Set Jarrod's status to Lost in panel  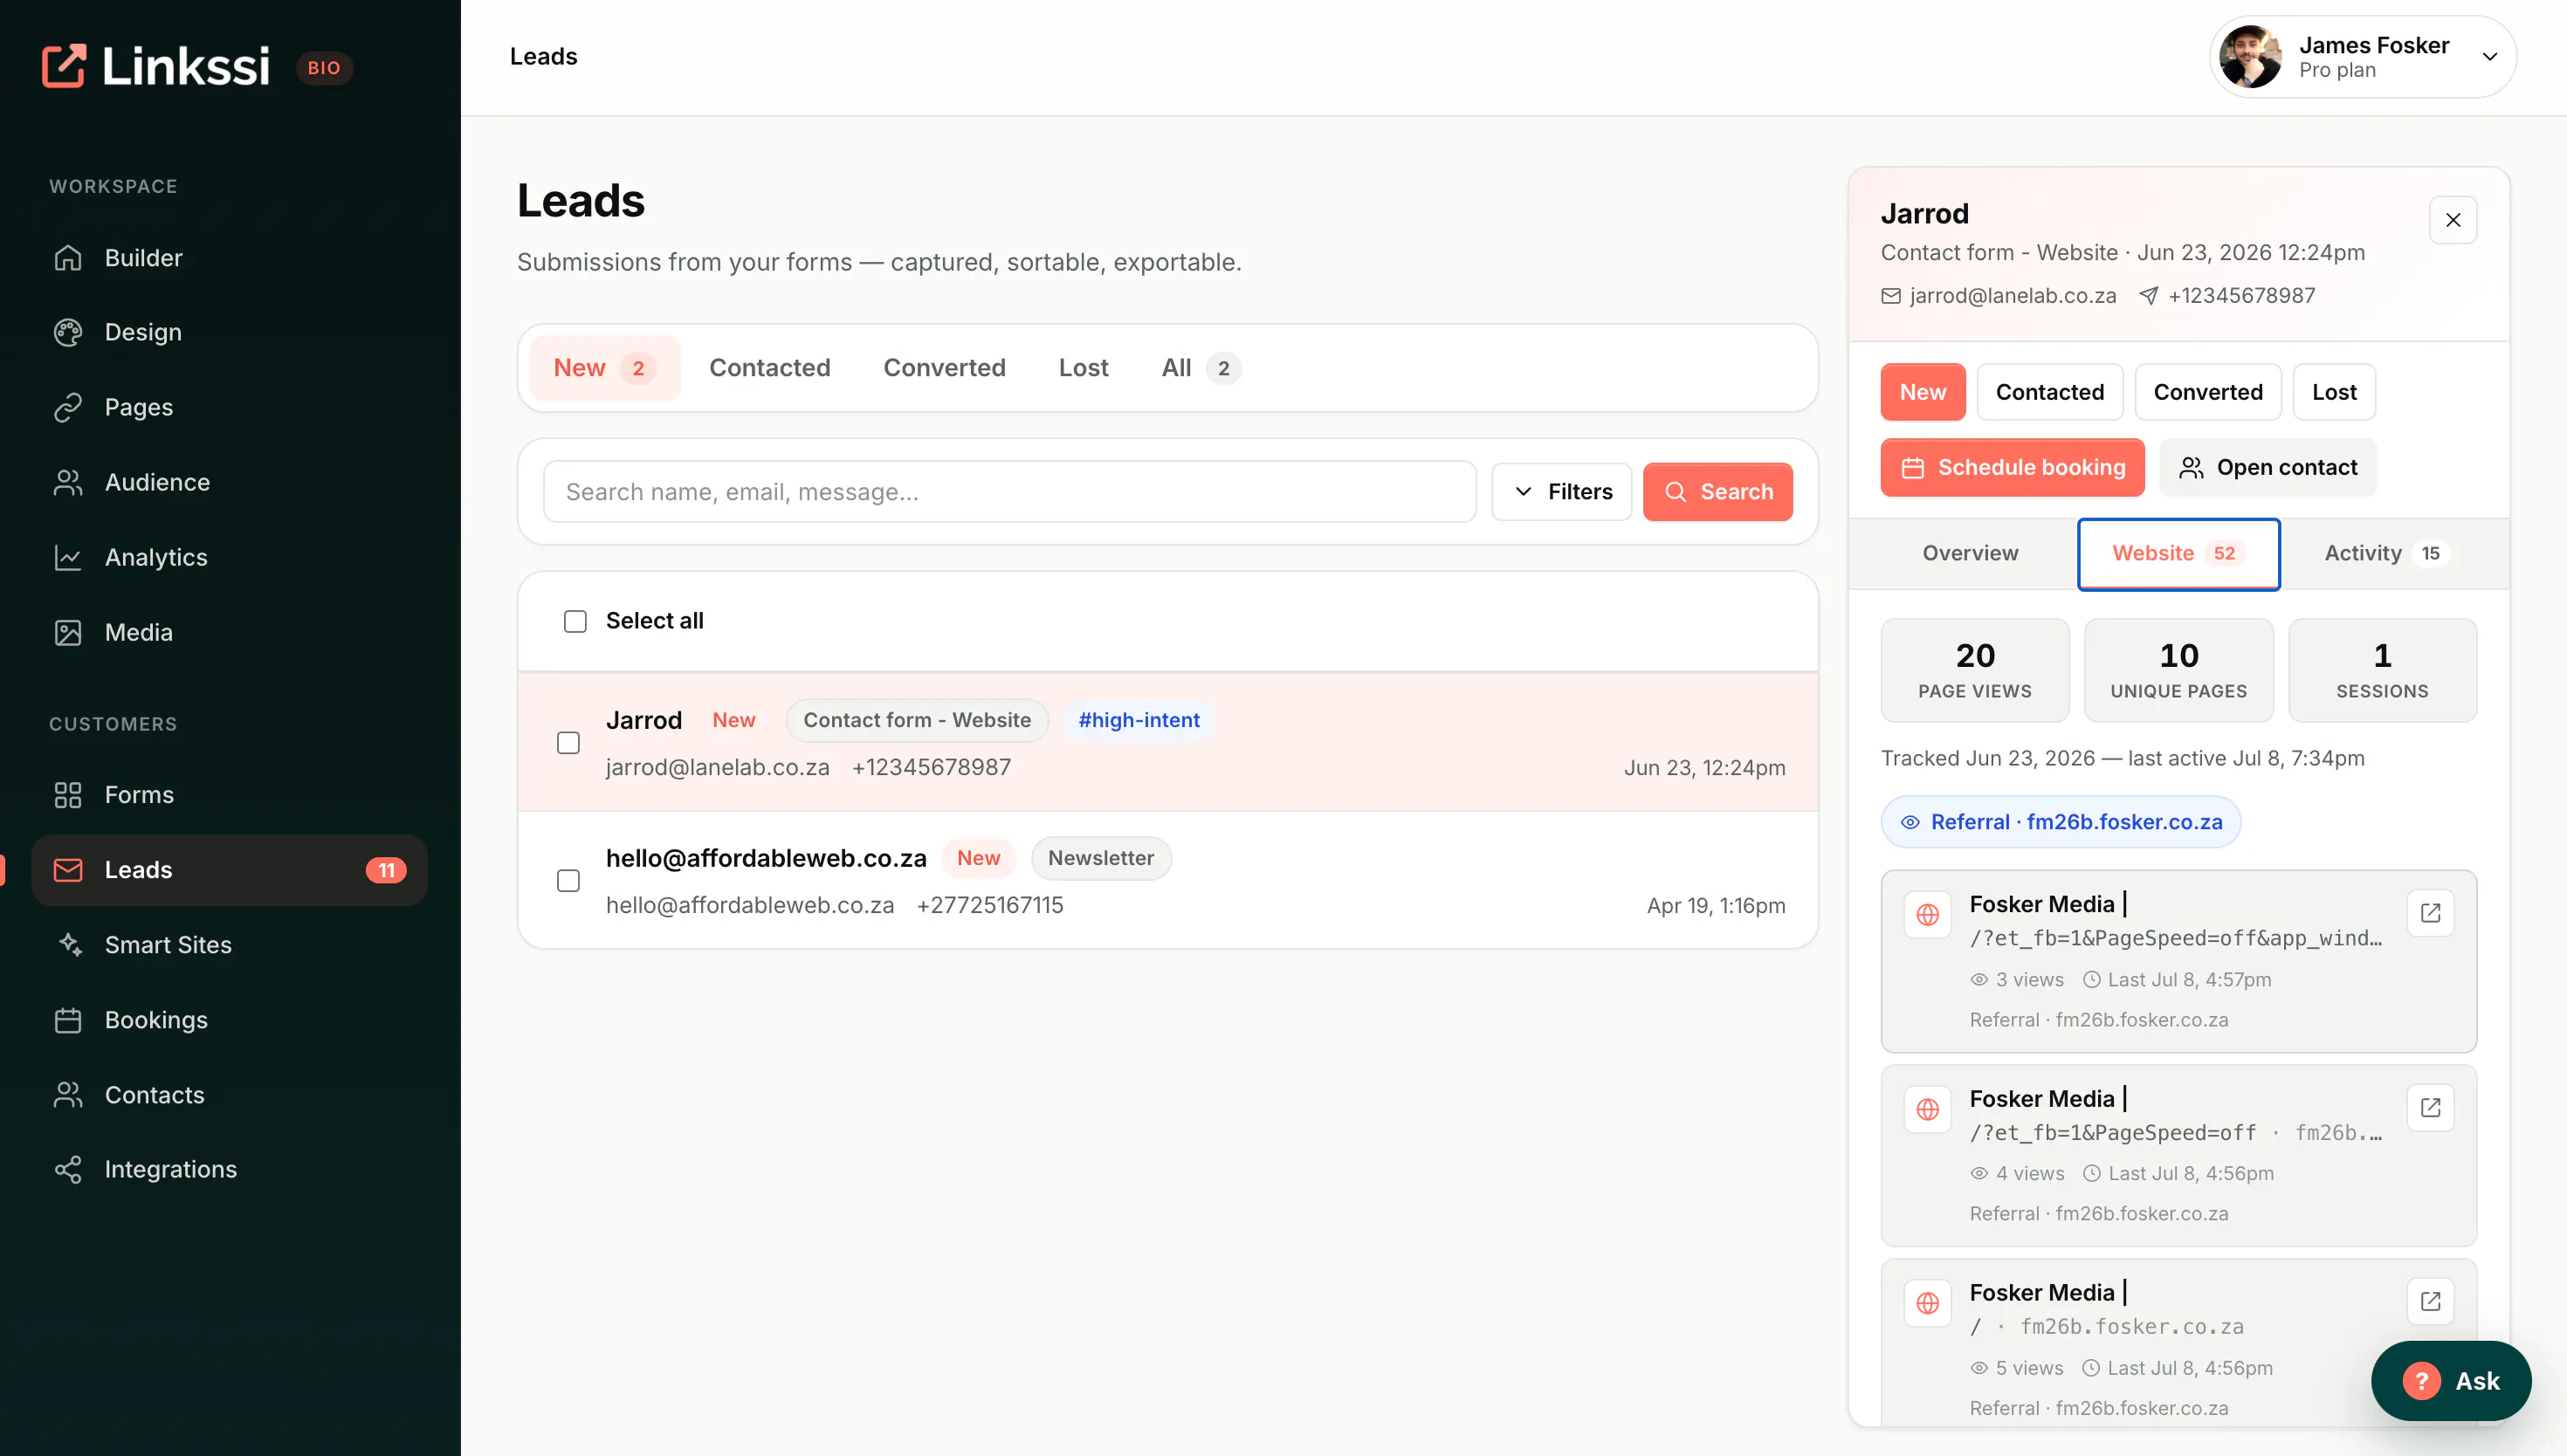coord(2333,392)
